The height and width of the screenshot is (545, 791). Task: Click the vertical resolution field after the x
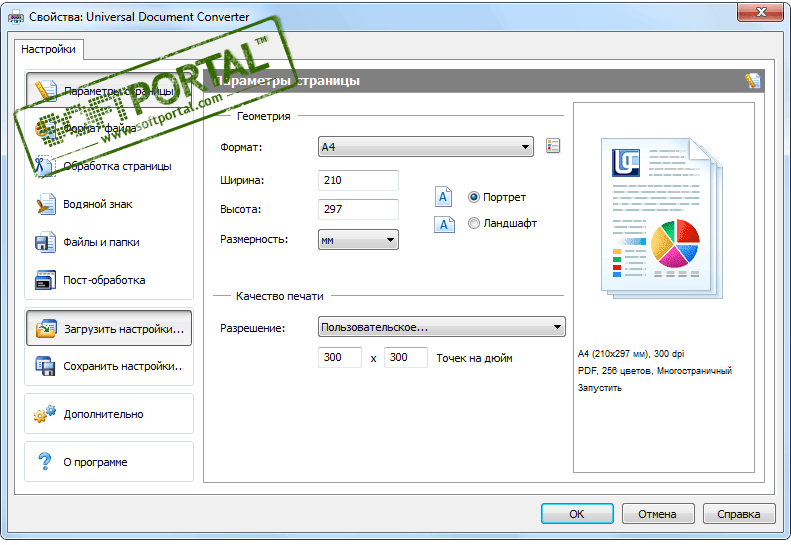406,357
